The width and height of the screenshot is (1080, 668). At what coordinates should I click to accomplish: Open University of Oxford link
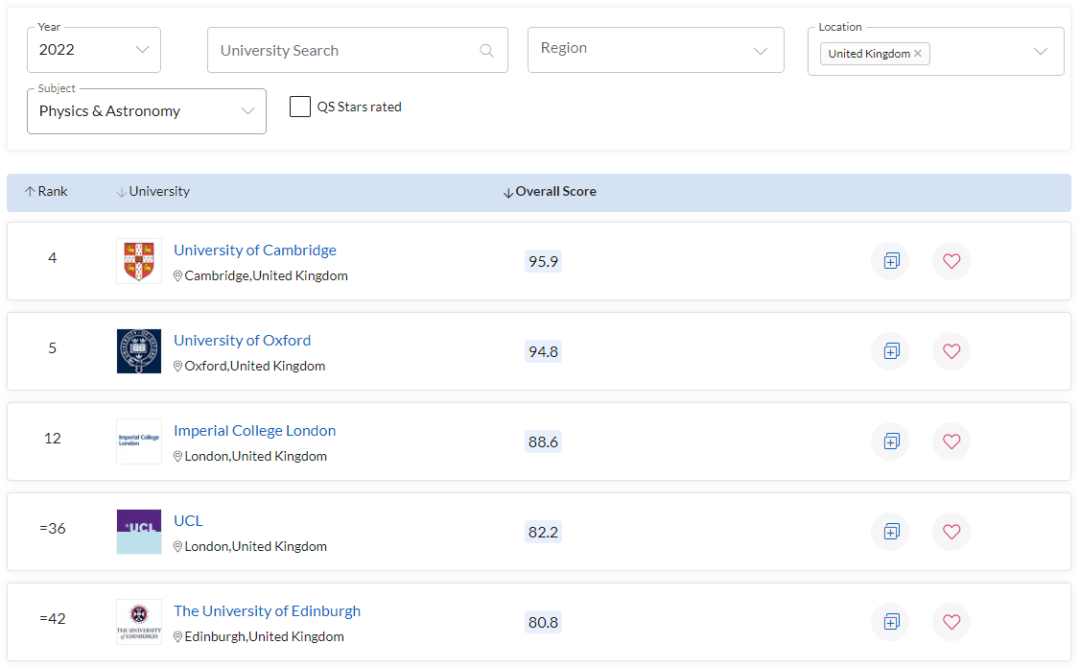coord(242,340)
